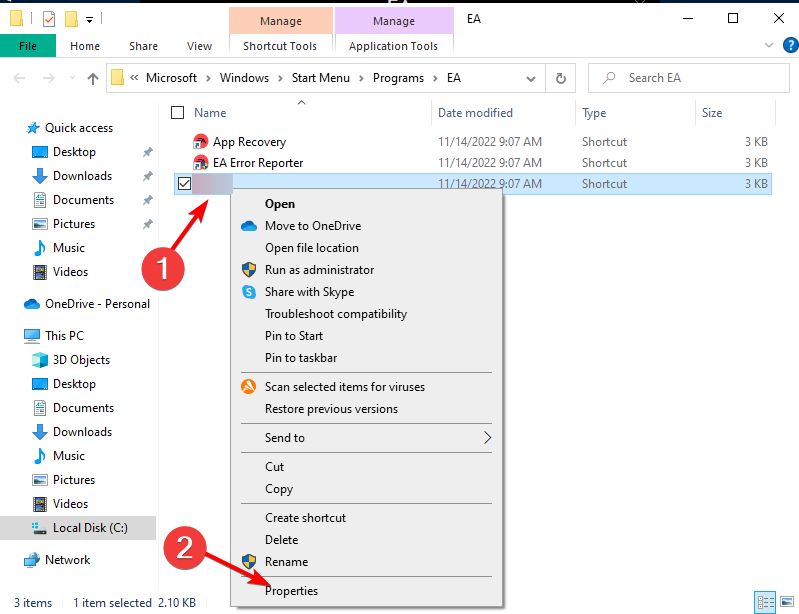799x614 pixels.
Task: Refresh the EA folder view
Action: (561, 78)
